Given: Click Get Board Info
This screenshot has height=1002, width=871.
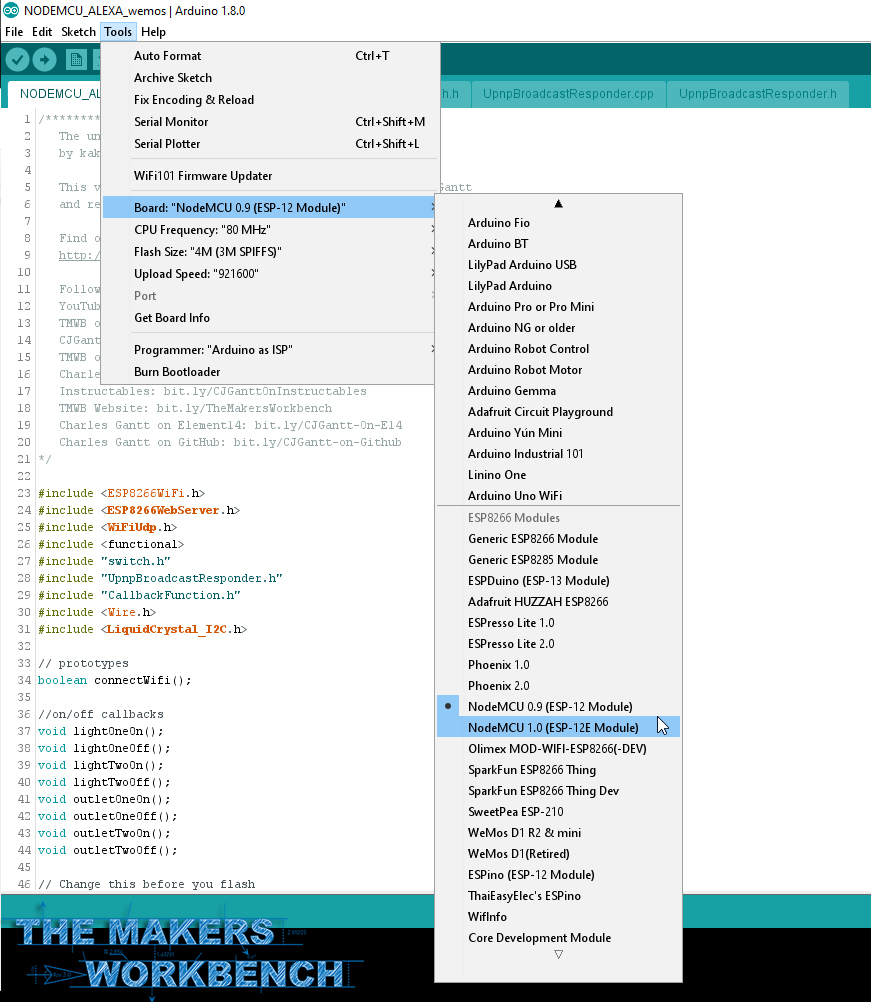Looking at the screenshot, I should pyautogui.click(x=269, y=318).
